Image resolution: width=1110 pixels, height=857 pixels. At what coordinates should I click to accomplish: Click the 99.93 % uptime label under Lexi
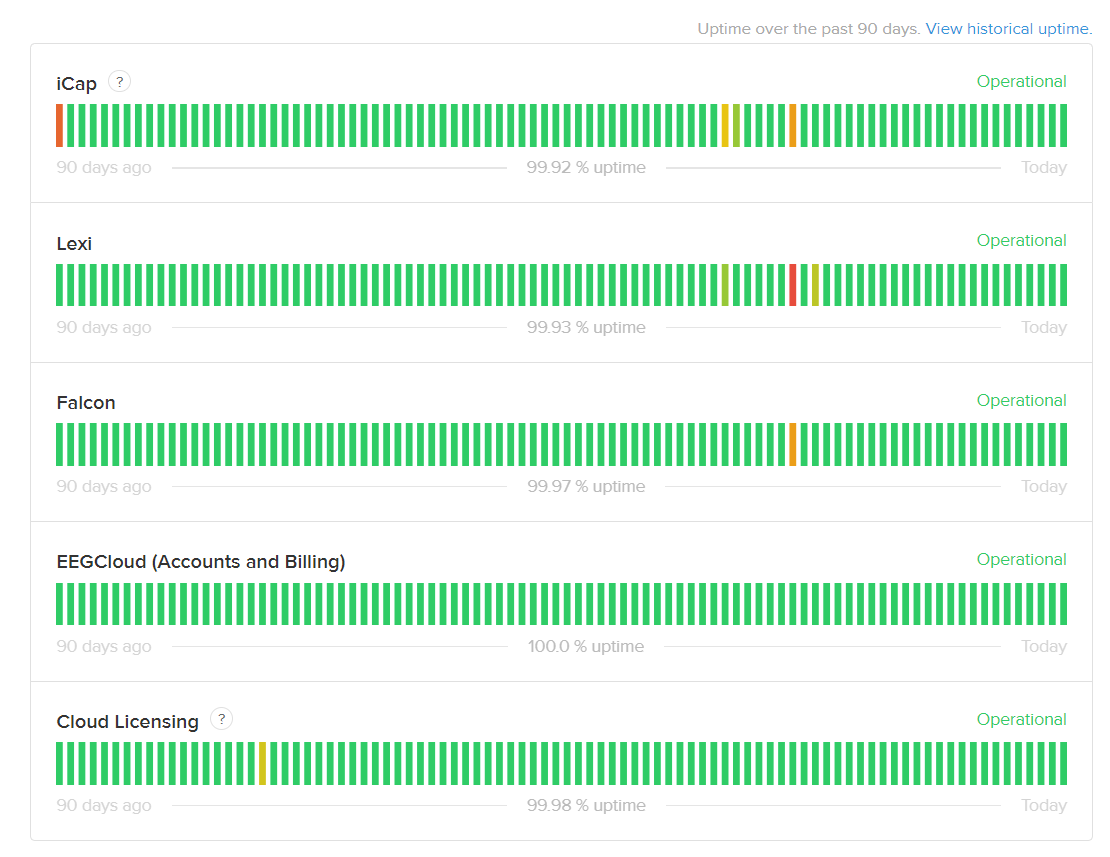point(586,328)
